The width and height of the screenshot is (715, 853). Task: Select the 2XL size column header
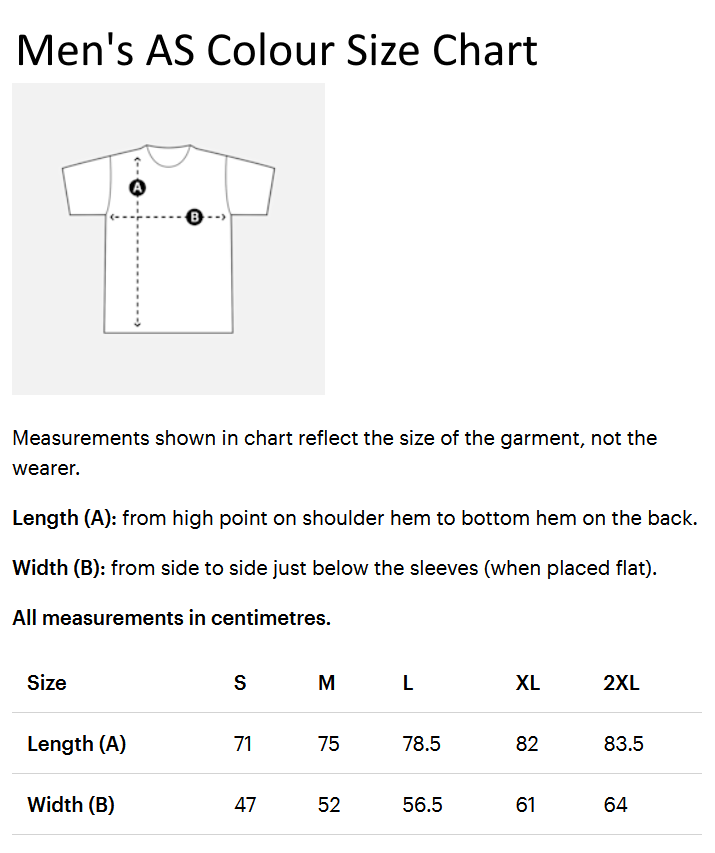(621, 683)
